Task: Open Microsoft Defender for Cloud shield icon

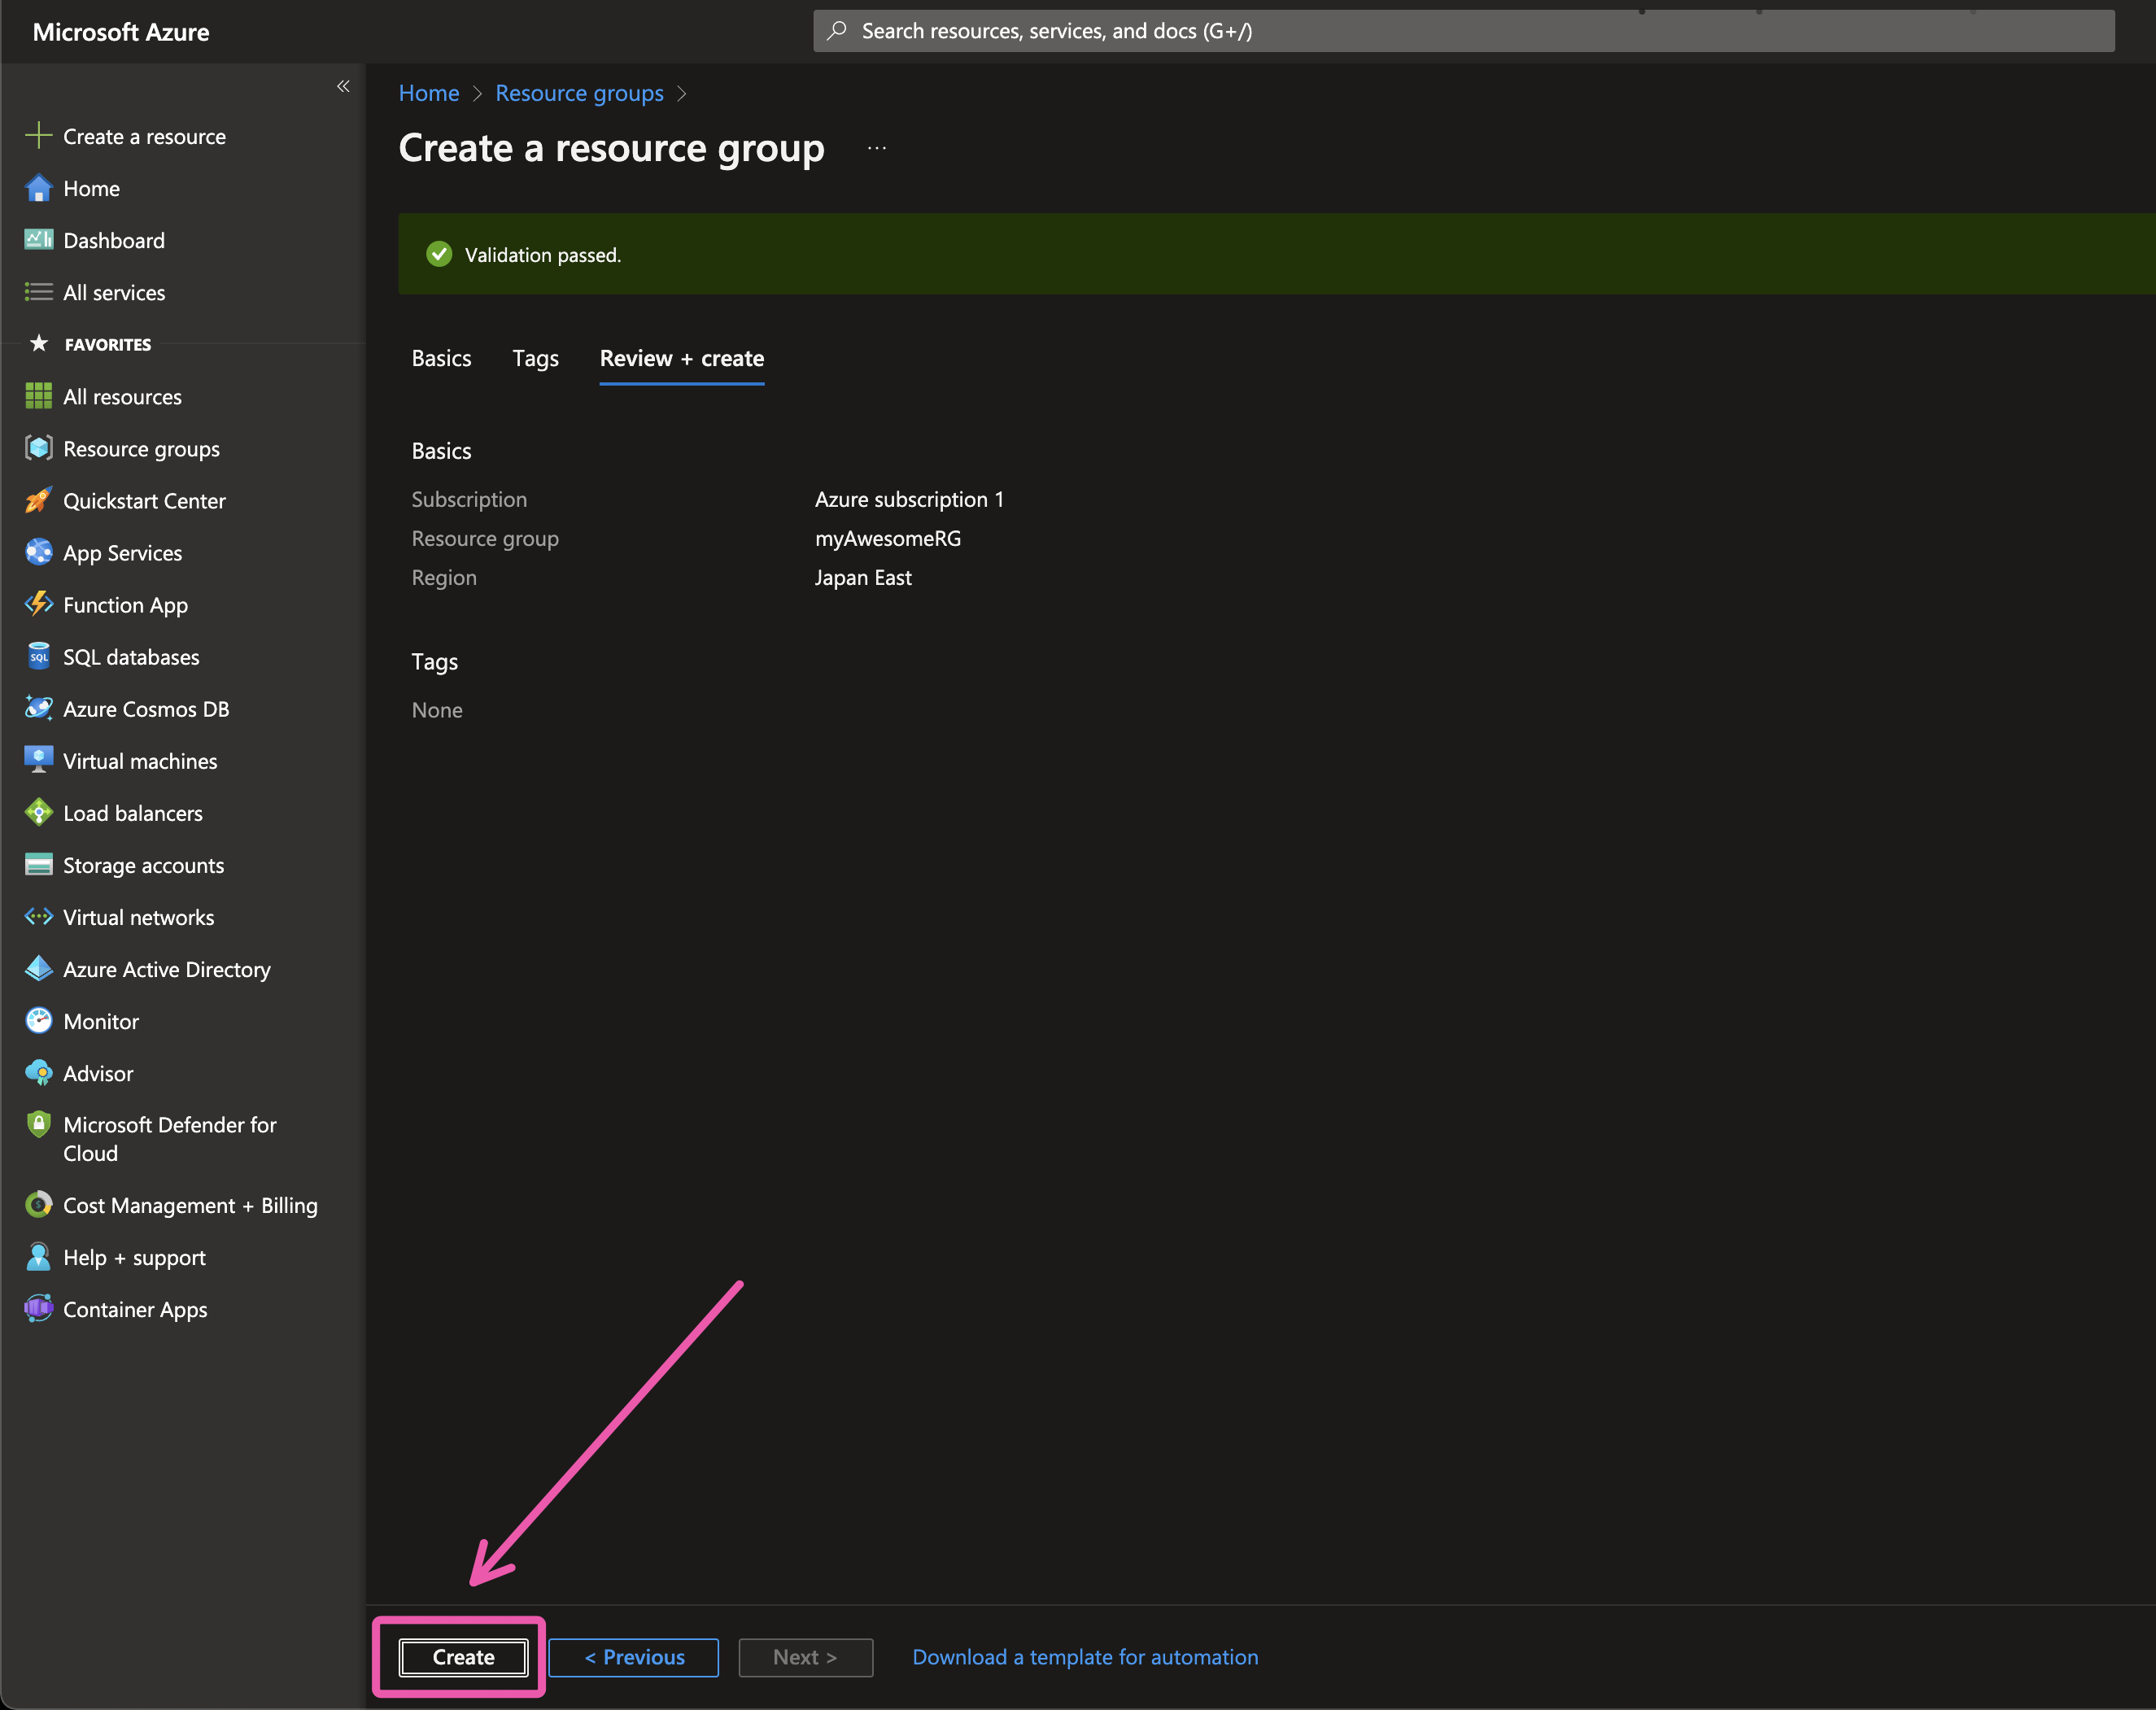Action: point(38,1125)
